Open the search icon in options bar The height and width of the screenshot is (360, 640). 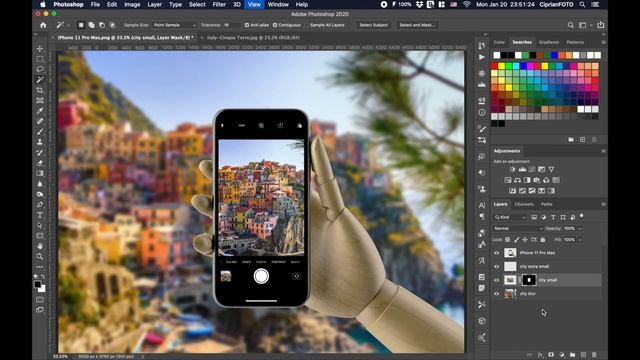[570, 25]
